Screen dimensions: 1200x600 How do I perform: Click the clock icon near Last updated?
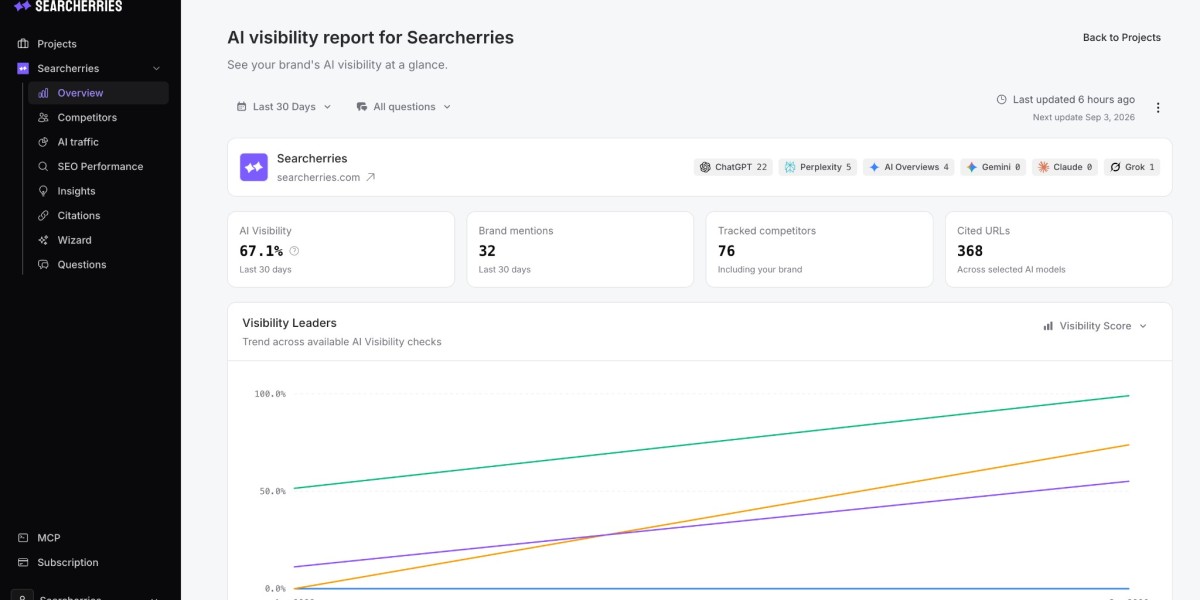coord(1002,100)
